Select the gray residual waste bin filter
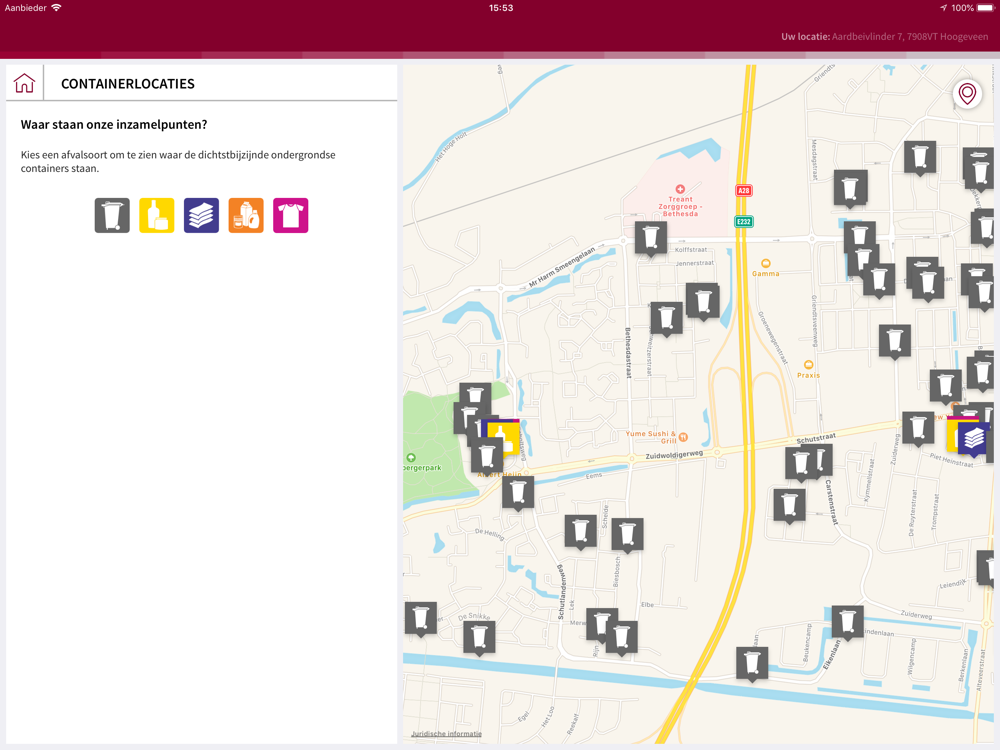Image resolution: width=1000 pixels, height=750 pixels. (112, 215)
